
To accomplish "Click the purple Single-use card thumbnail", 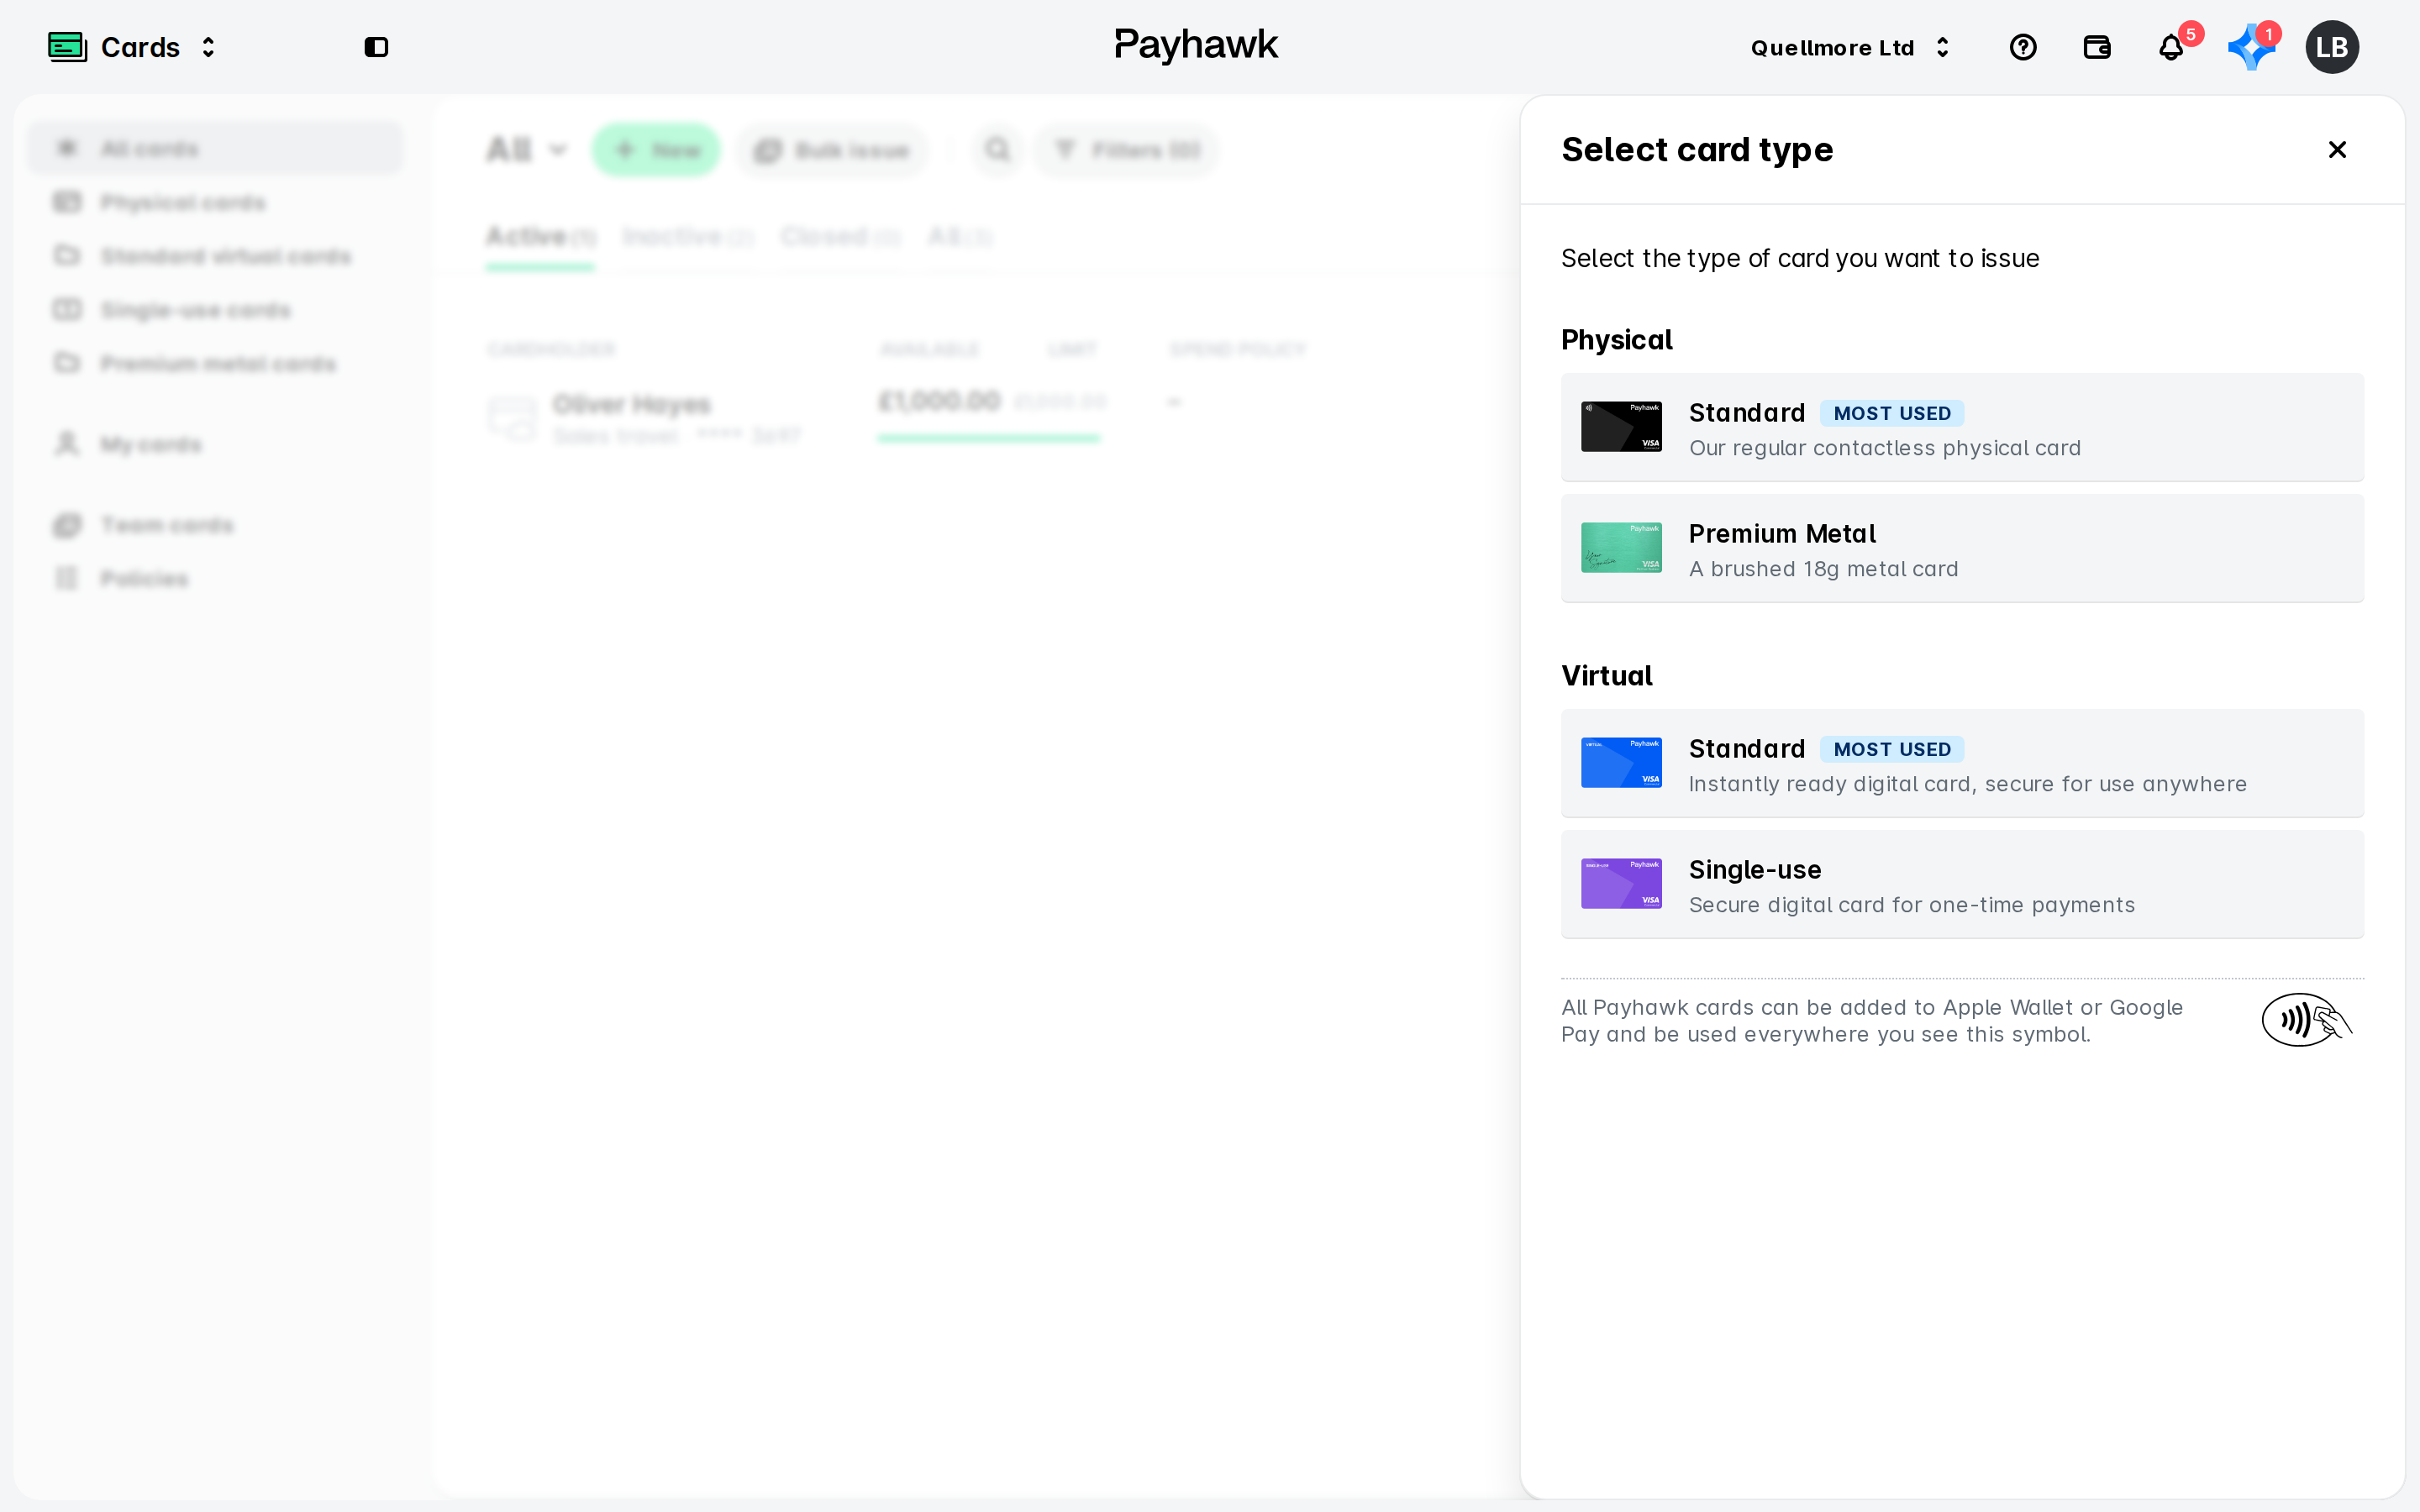I will click(1621, 884).
